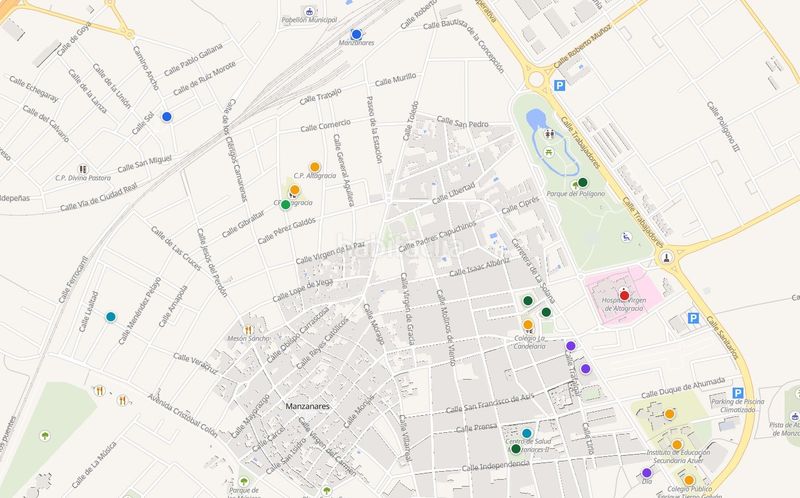This screenshot has width=800, height=498.
Task: Select the Calle Padres Capuchinos label
Action: [x=437, y=237]
